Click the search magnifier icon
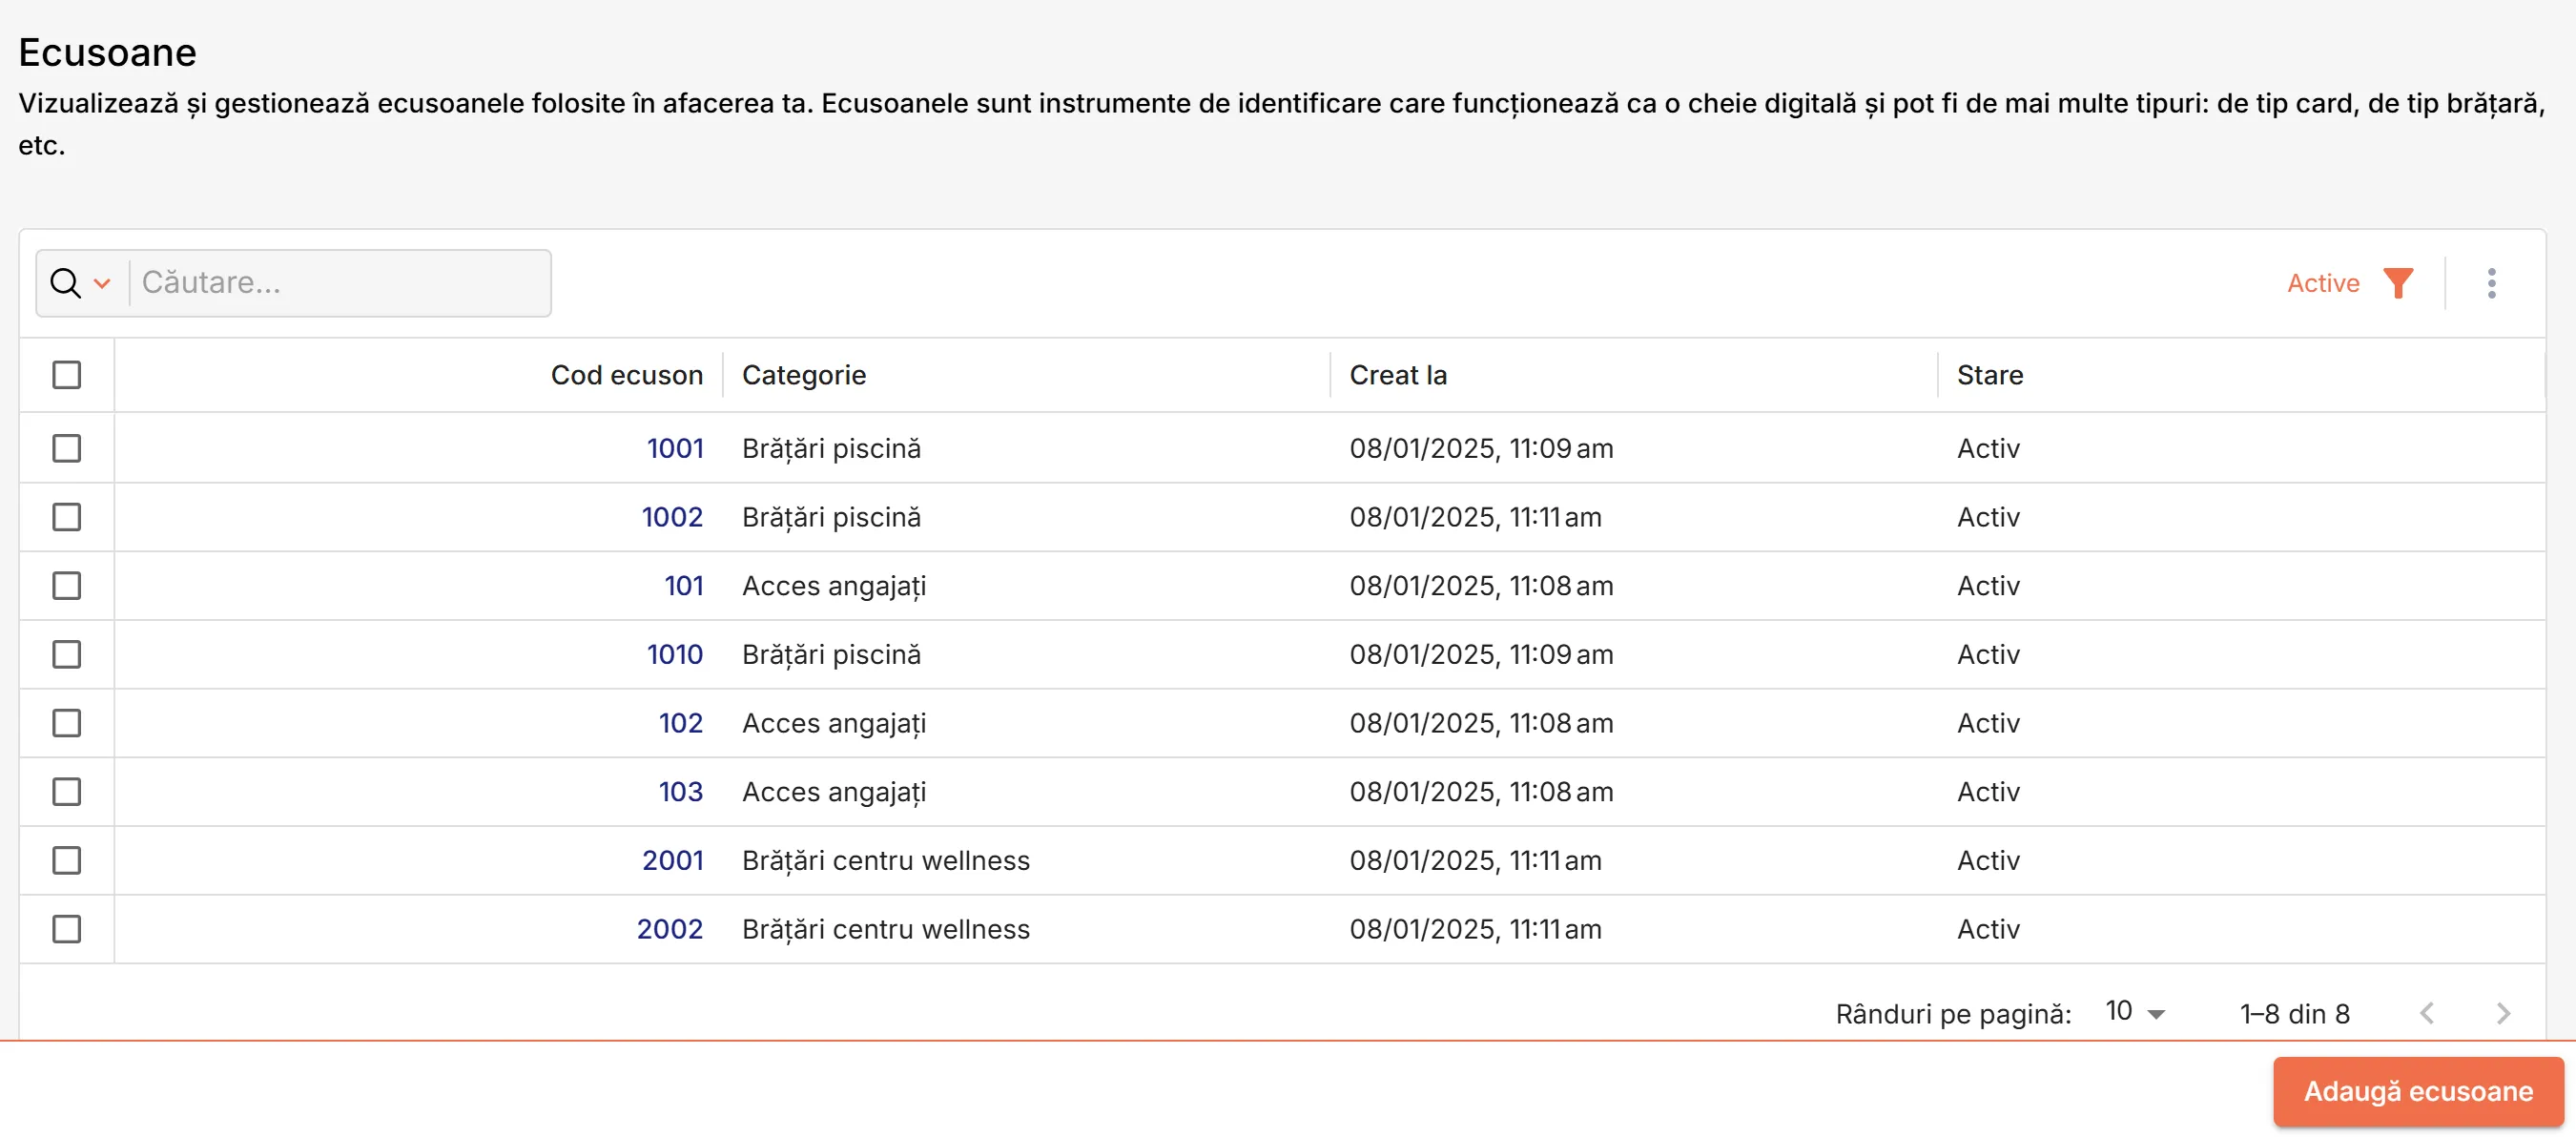 [65, 283]
